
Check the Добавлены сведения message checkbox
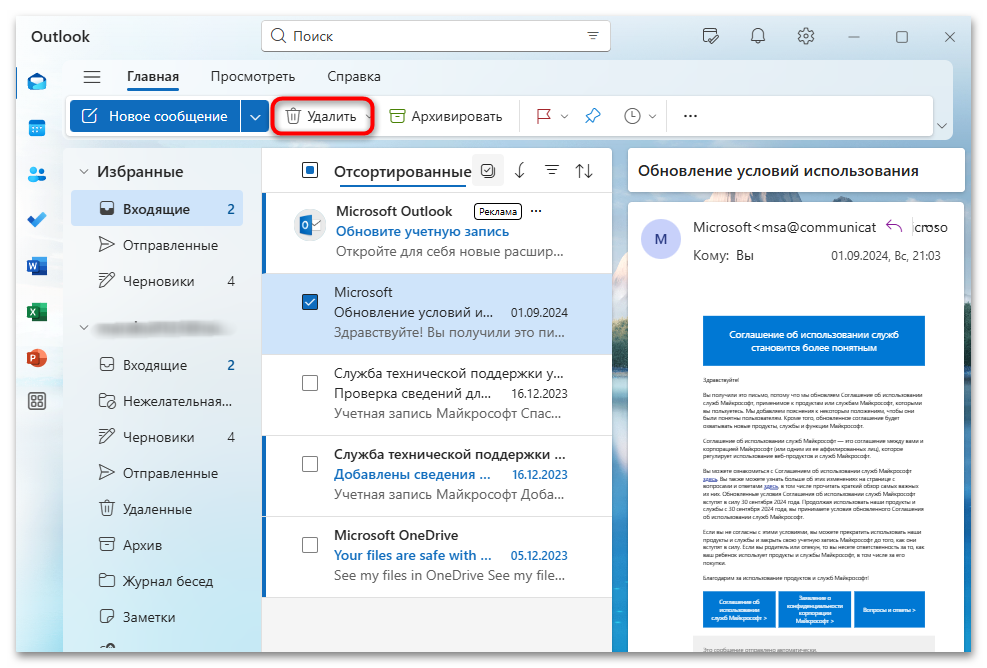pyautogui.click(x=310, y=464)
